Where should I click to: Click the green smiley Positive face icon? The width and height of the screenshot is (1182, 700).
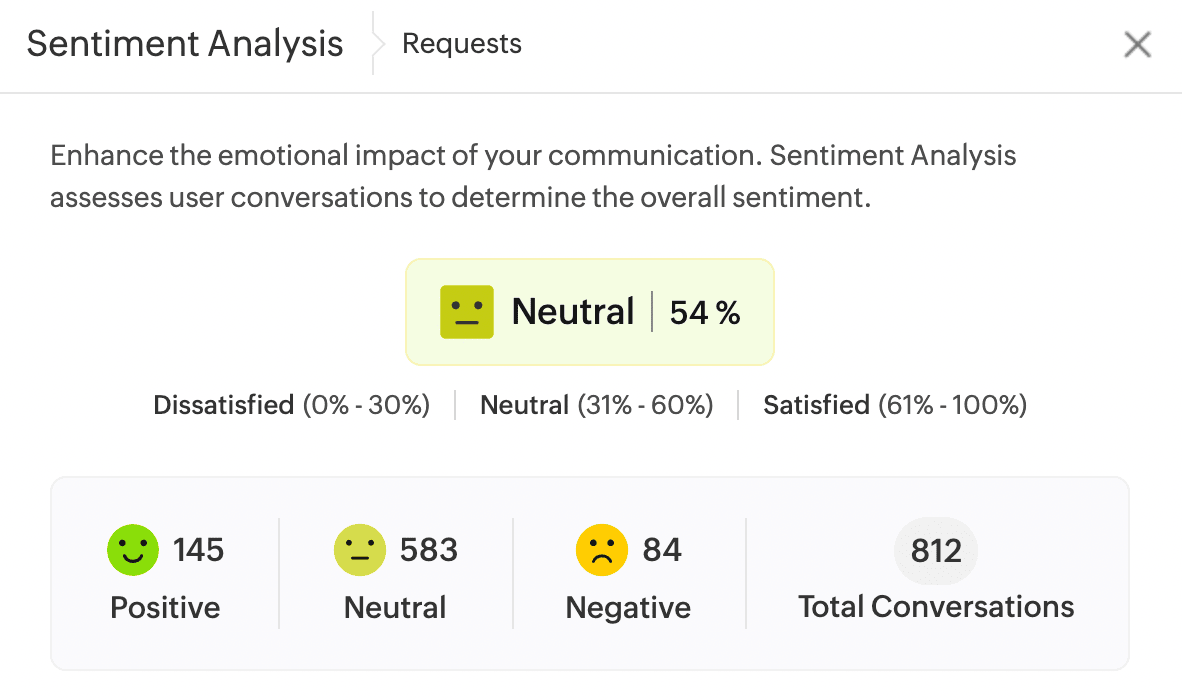133,550
